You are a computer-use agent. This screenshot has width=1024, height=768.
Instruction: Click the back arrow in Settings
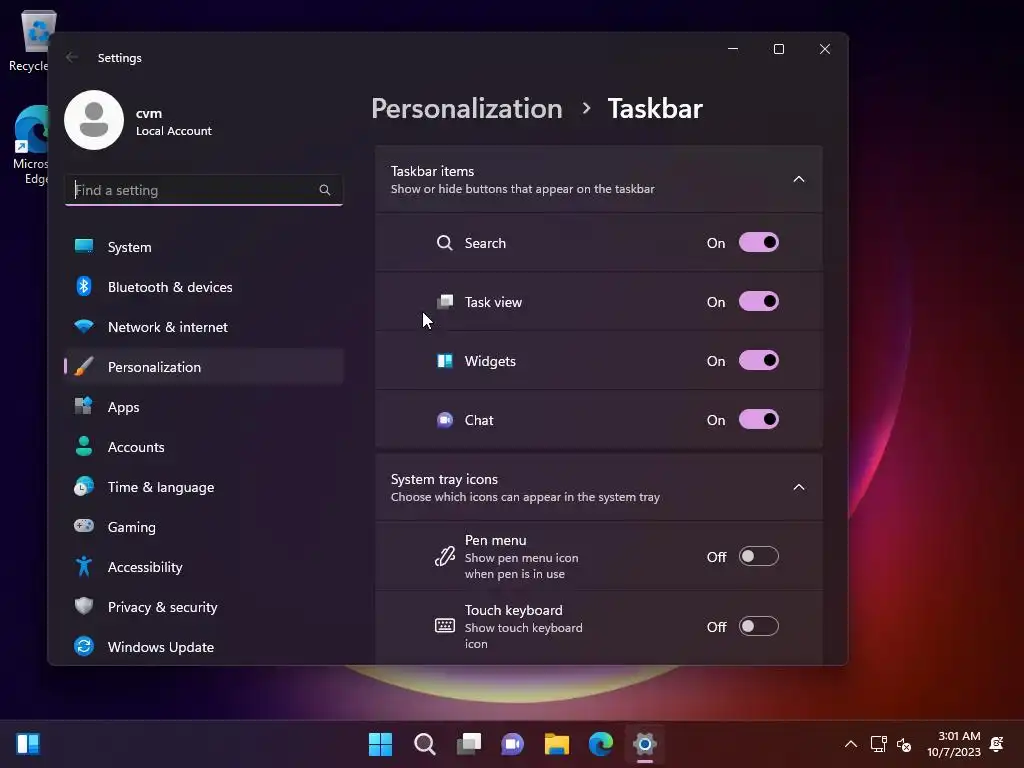pyautogui.click(x=72, y=57)
